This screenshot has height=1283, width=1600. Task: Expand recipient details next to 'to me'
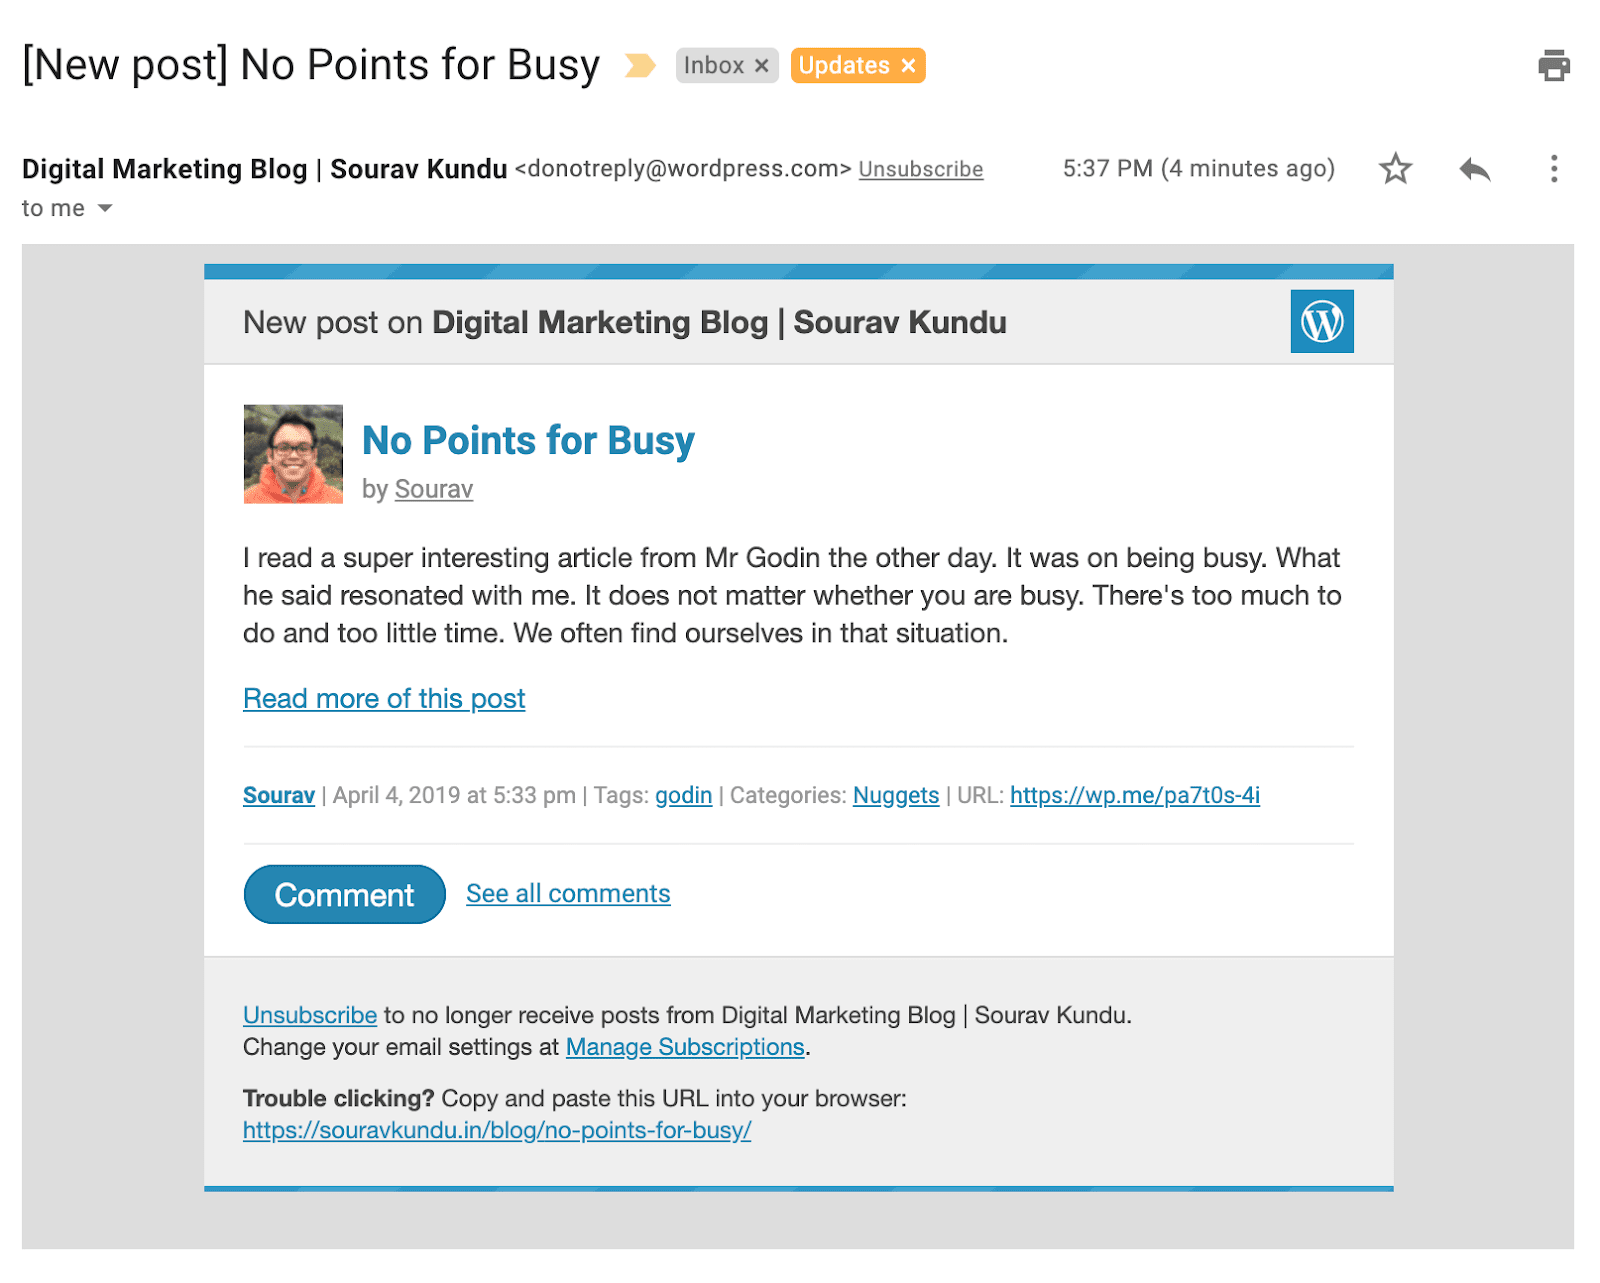click(105, 209)
